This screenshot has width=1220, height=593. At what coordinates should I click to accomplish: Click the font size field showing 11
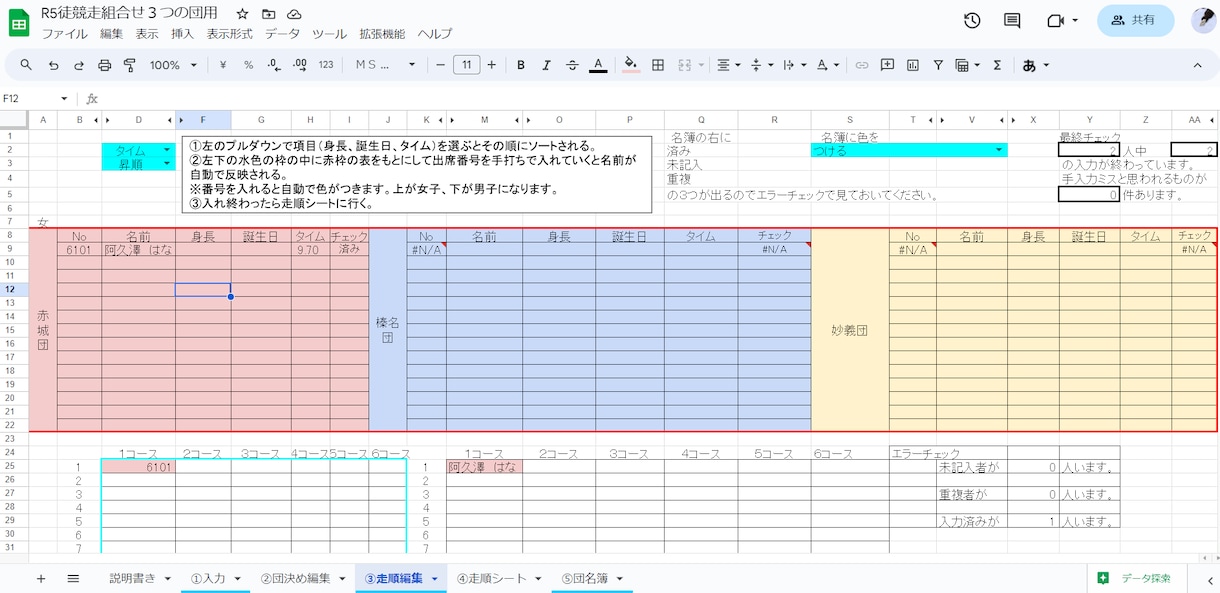[x=466, y=65]
